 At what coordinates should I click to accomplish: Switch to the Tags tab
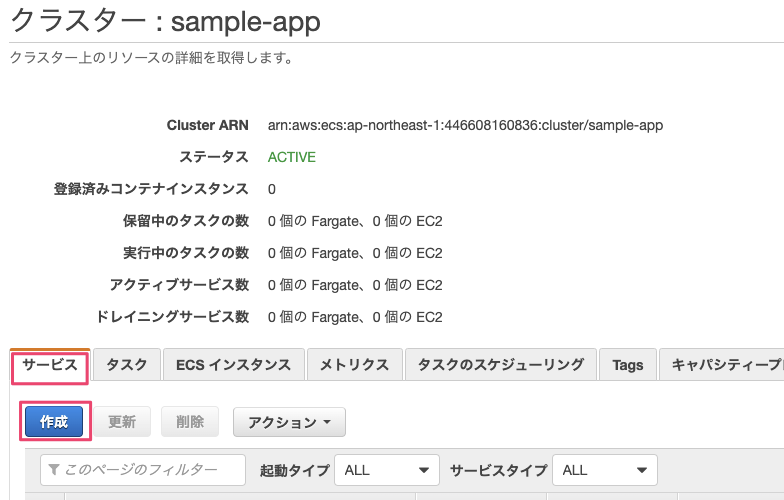pyautogui.click(x=627, y=365)
